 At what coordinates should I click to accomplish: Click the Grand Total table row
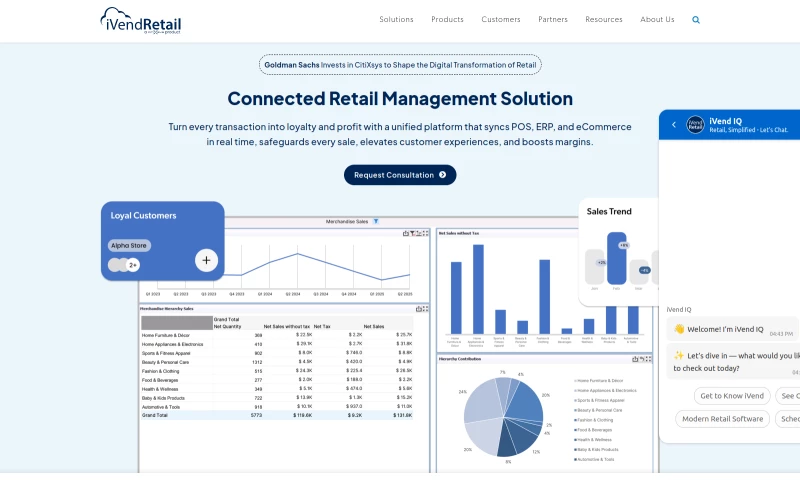tap(277, 415)
